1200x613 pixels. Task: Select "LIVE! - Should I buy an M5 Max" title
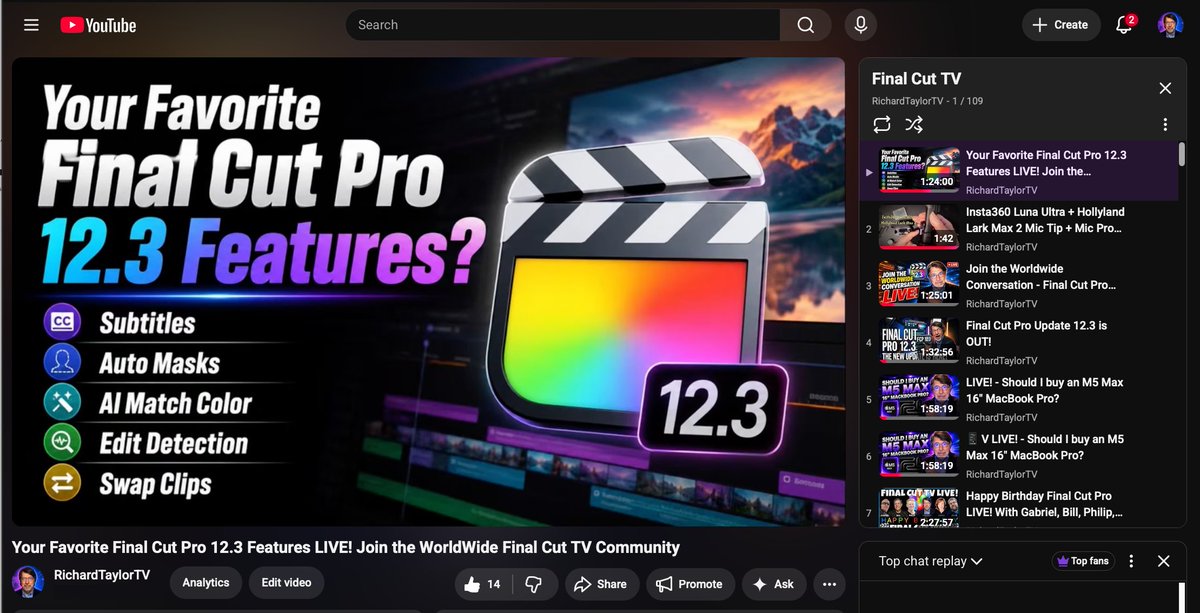(1044, 390)
